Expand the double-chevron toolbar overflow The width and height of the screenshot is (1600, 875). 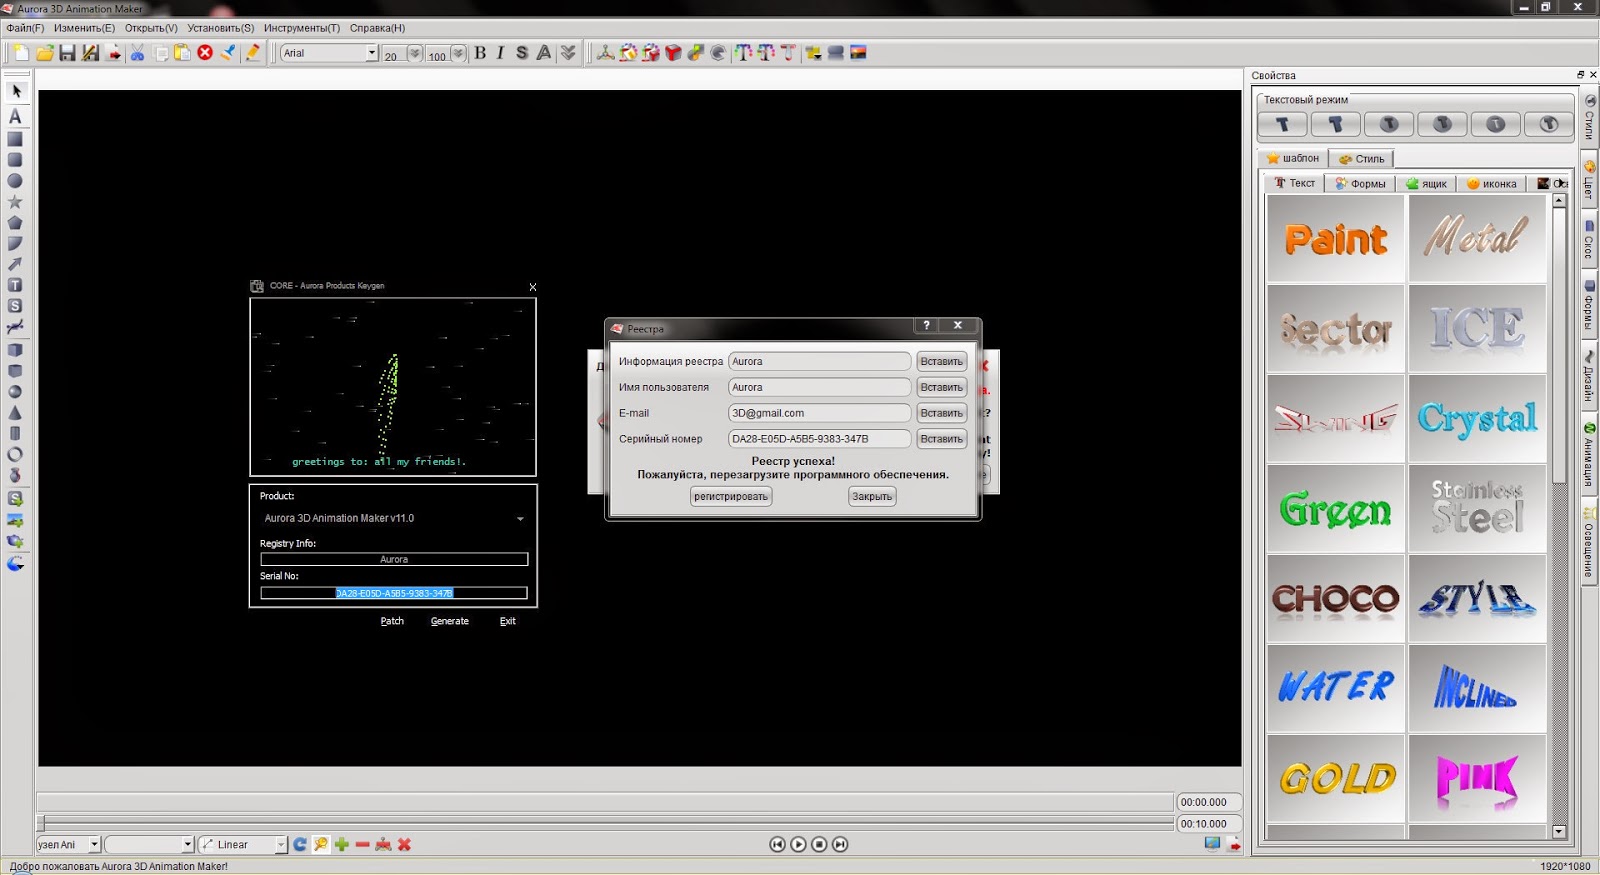[568, 53]
